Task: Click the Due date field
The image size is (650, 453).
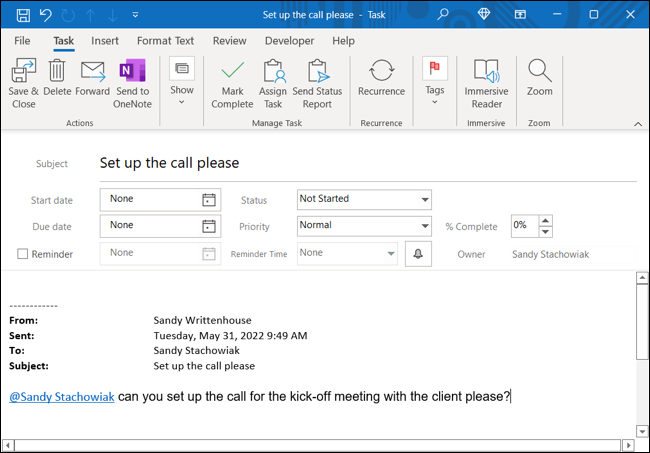Action: (160, 226)
